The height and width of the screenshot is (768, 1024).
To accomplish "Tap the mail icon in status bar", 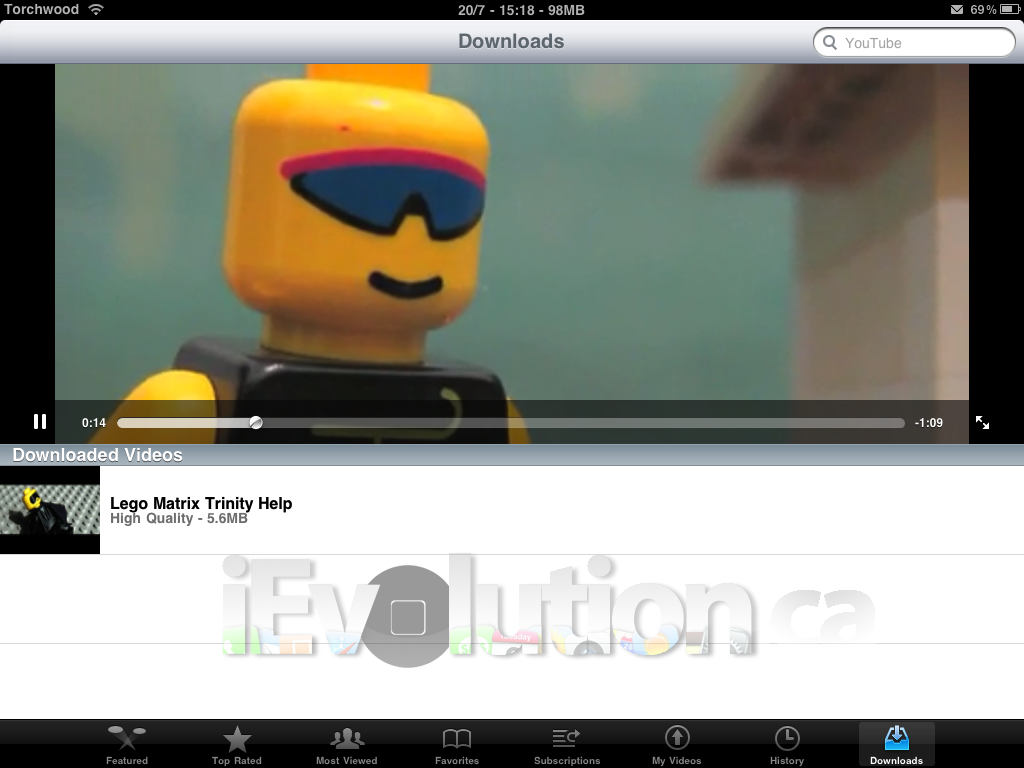I will 957,10.
